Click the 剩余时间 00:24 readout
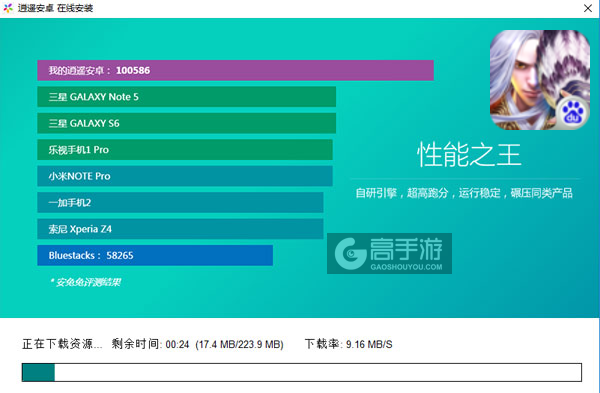The image size is (600, 393). coord(150,344)
